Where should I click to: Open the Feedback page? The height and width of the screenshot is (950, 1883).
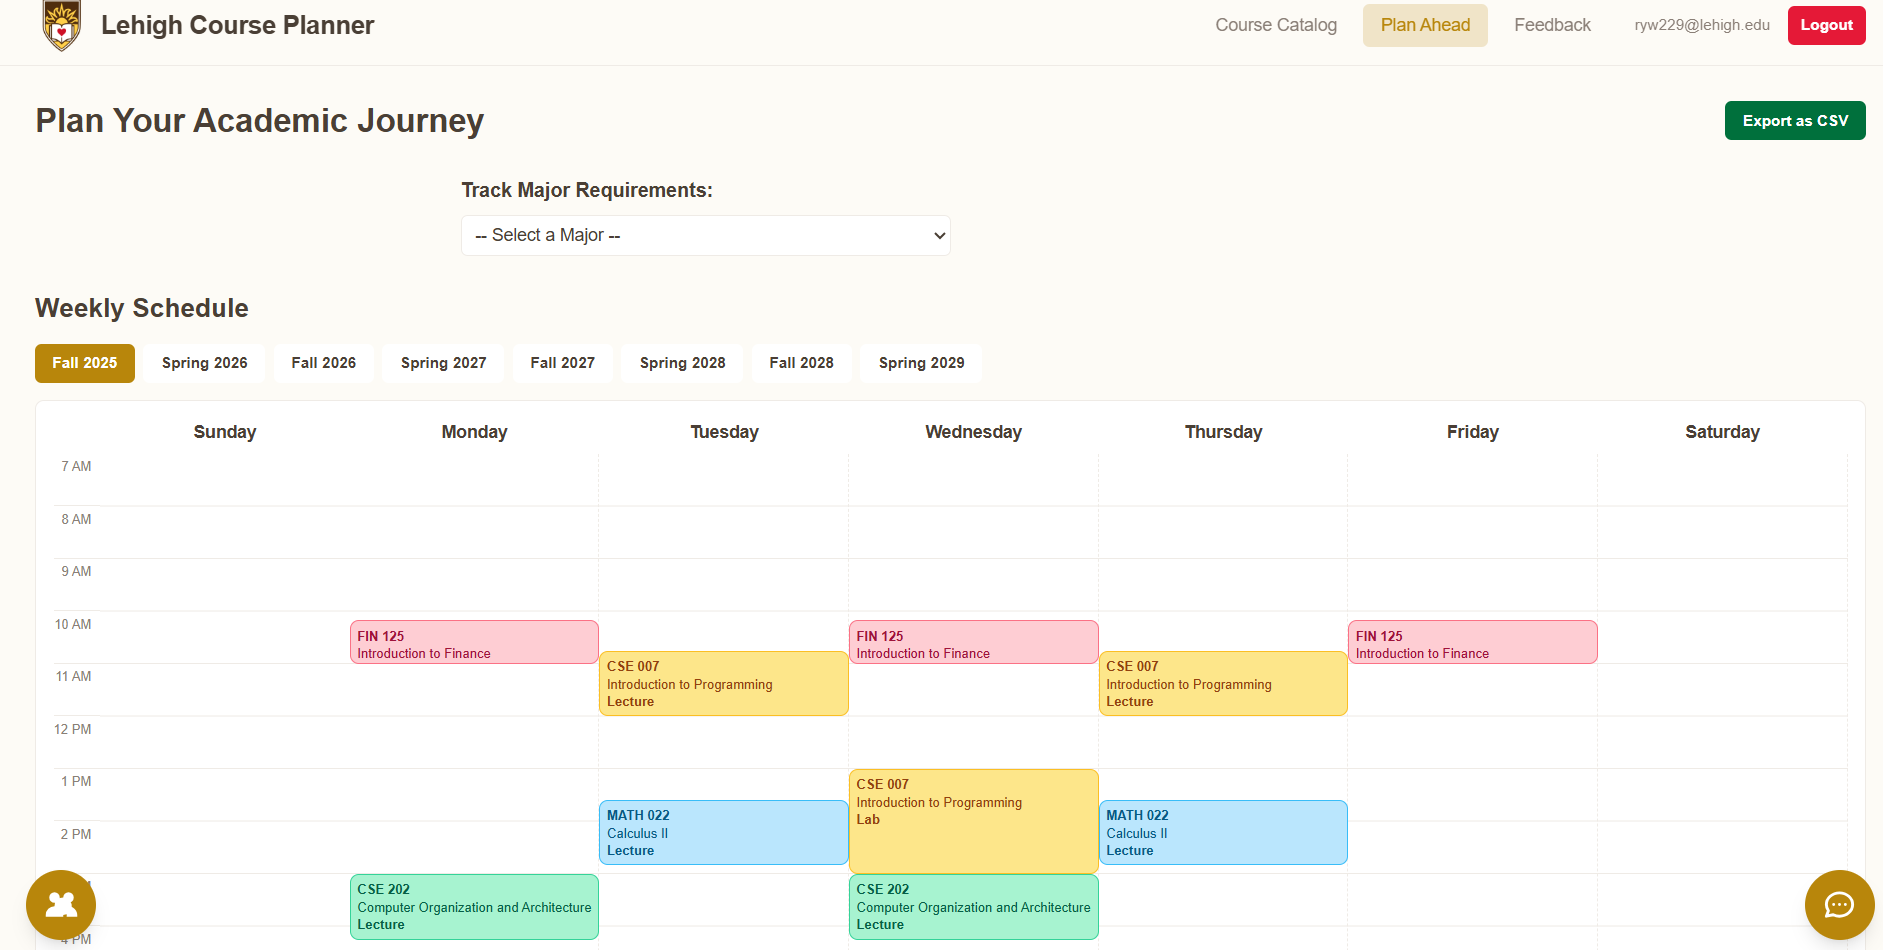[x=1552, y=24]
